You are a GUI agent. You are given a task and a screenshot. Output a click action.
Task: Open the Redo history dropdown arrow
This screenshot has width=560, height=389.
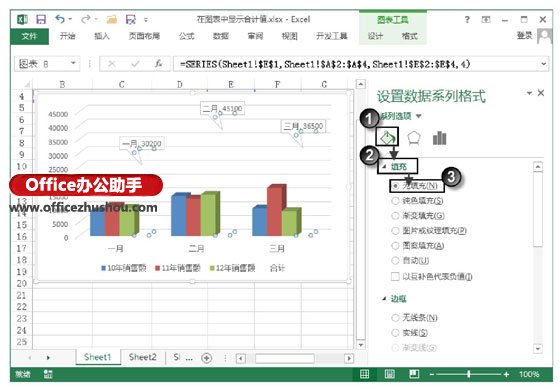click(x=96, y=19)
